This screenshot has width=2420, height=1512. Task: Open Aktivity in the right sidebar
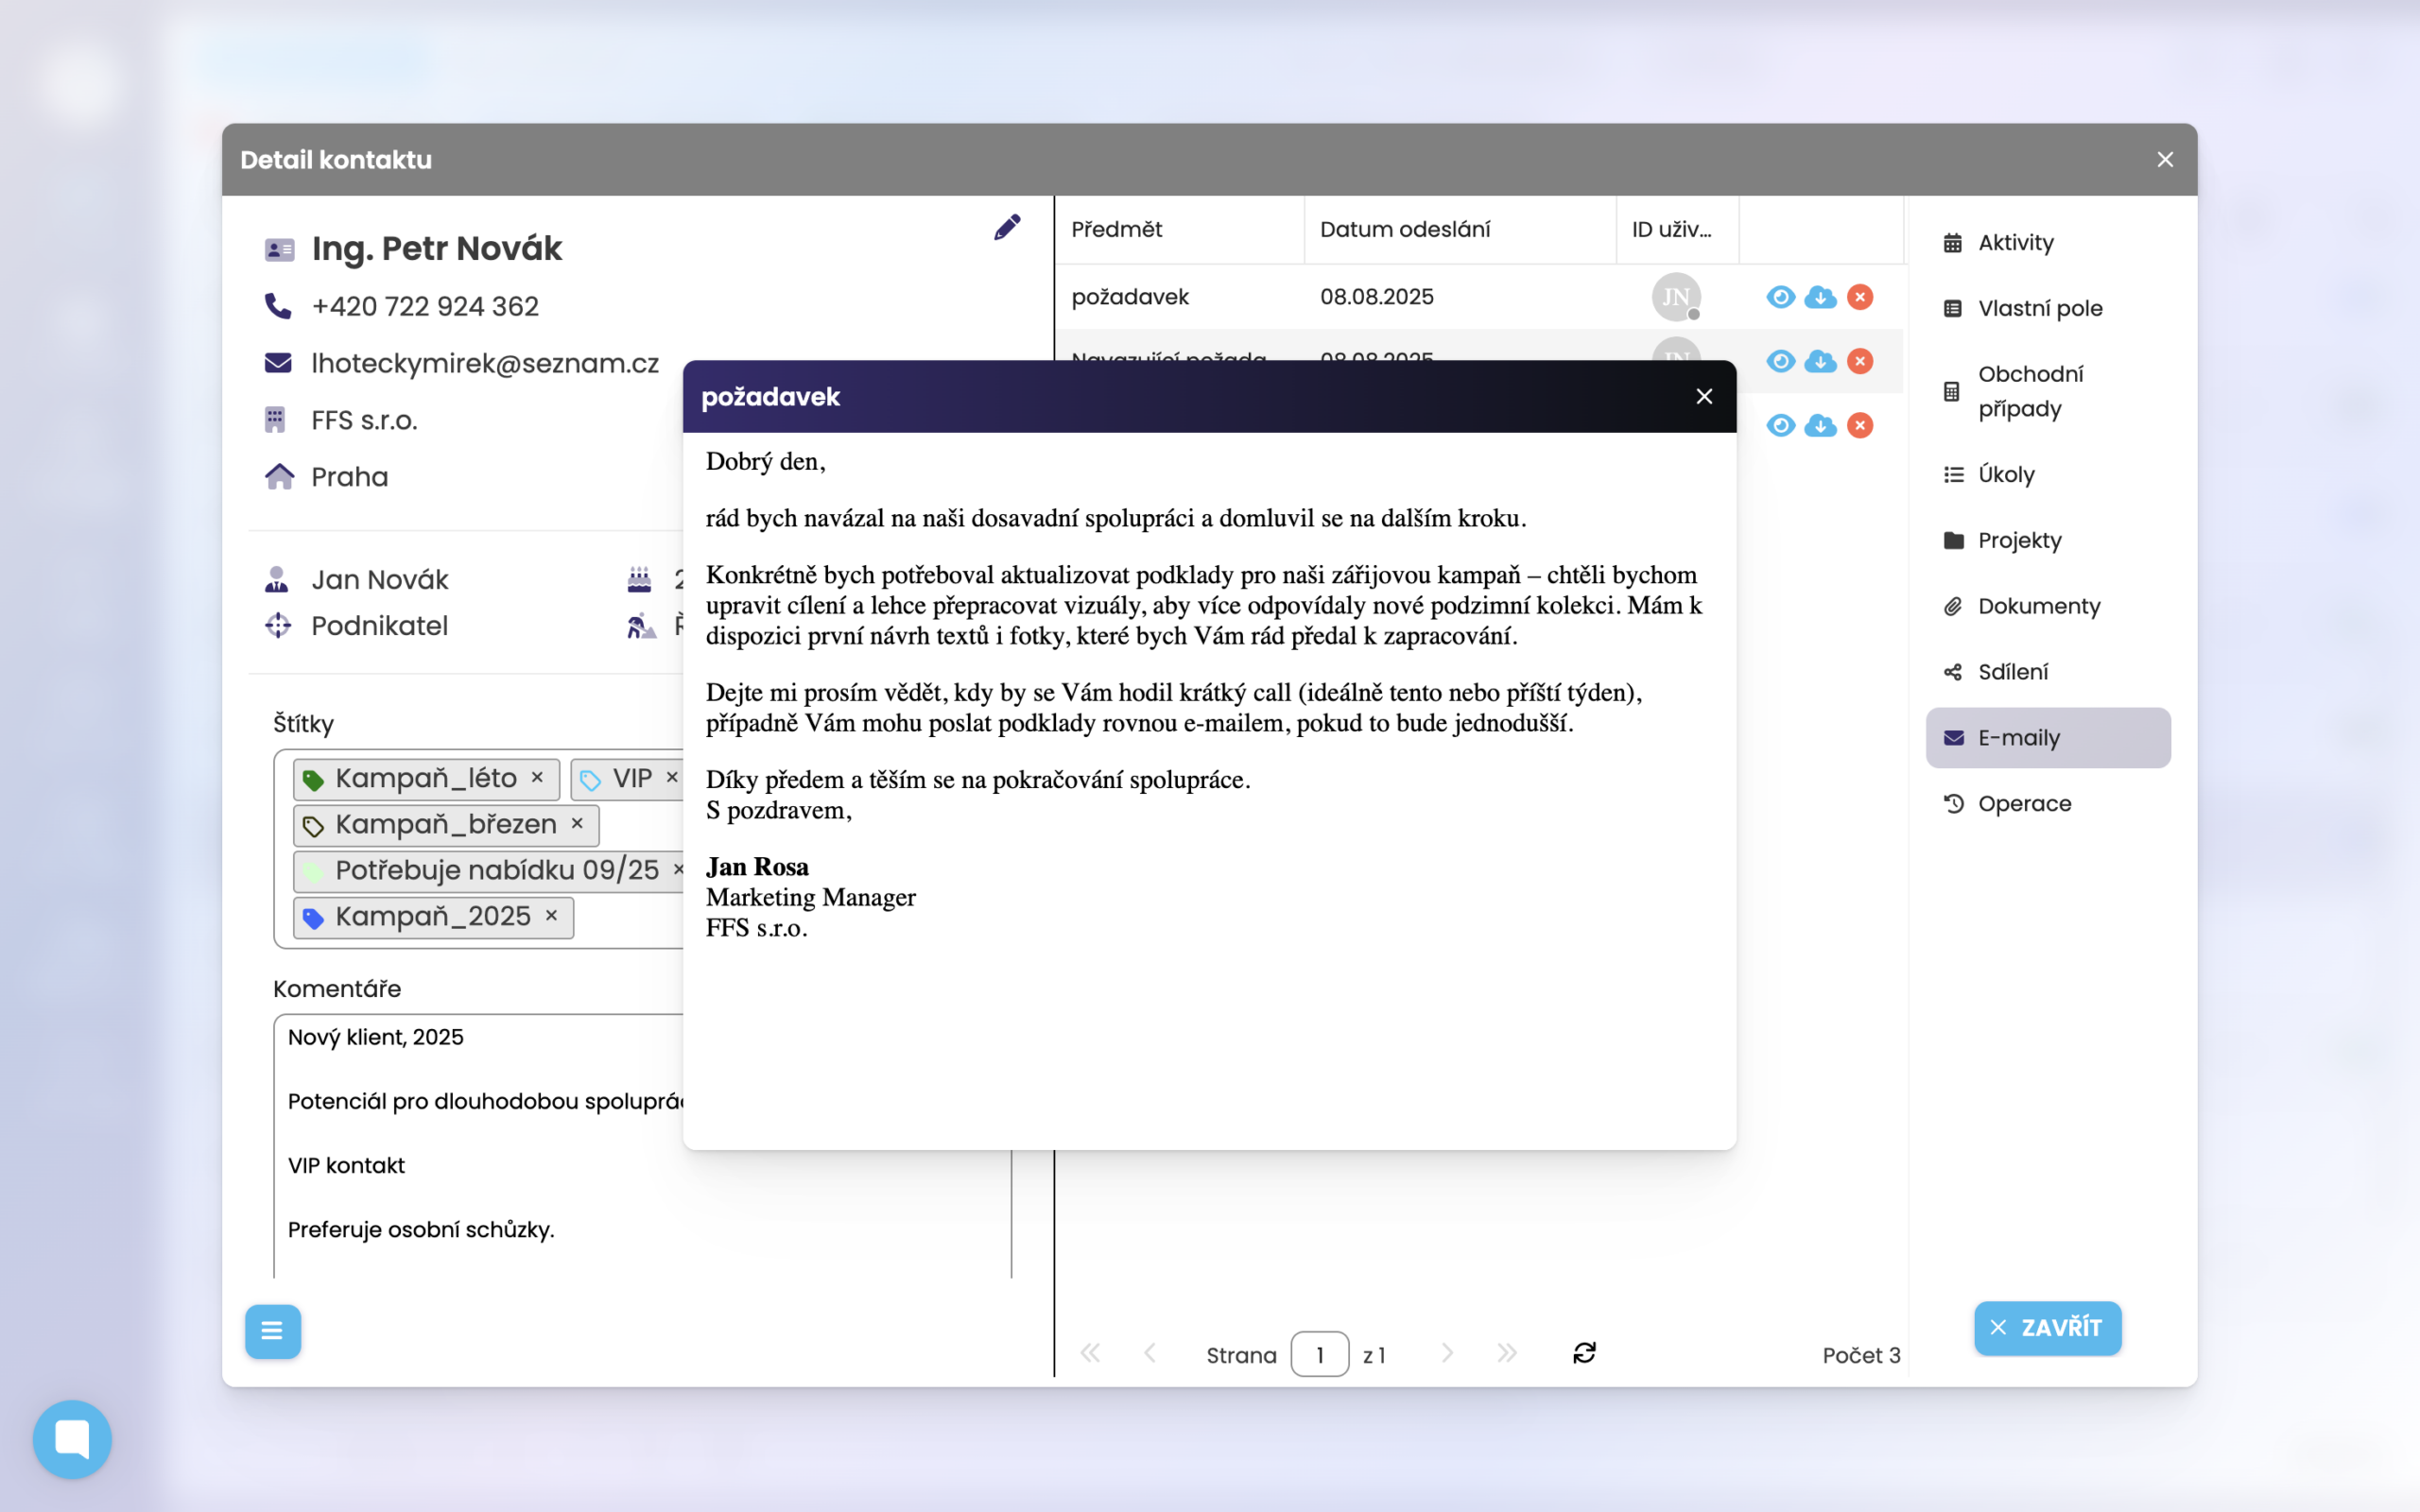[x=2016, y=242]
